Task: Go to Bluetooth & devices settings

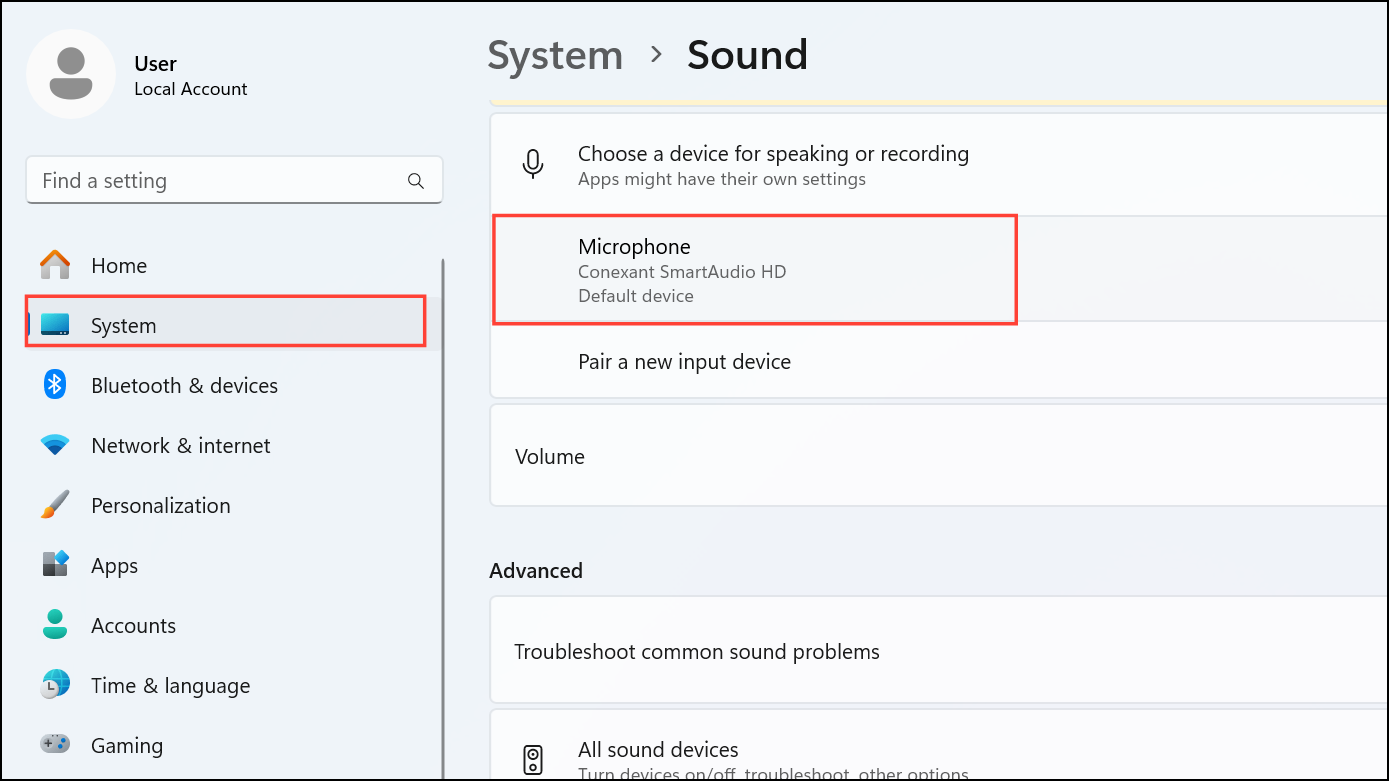Action: coord(184,385)
